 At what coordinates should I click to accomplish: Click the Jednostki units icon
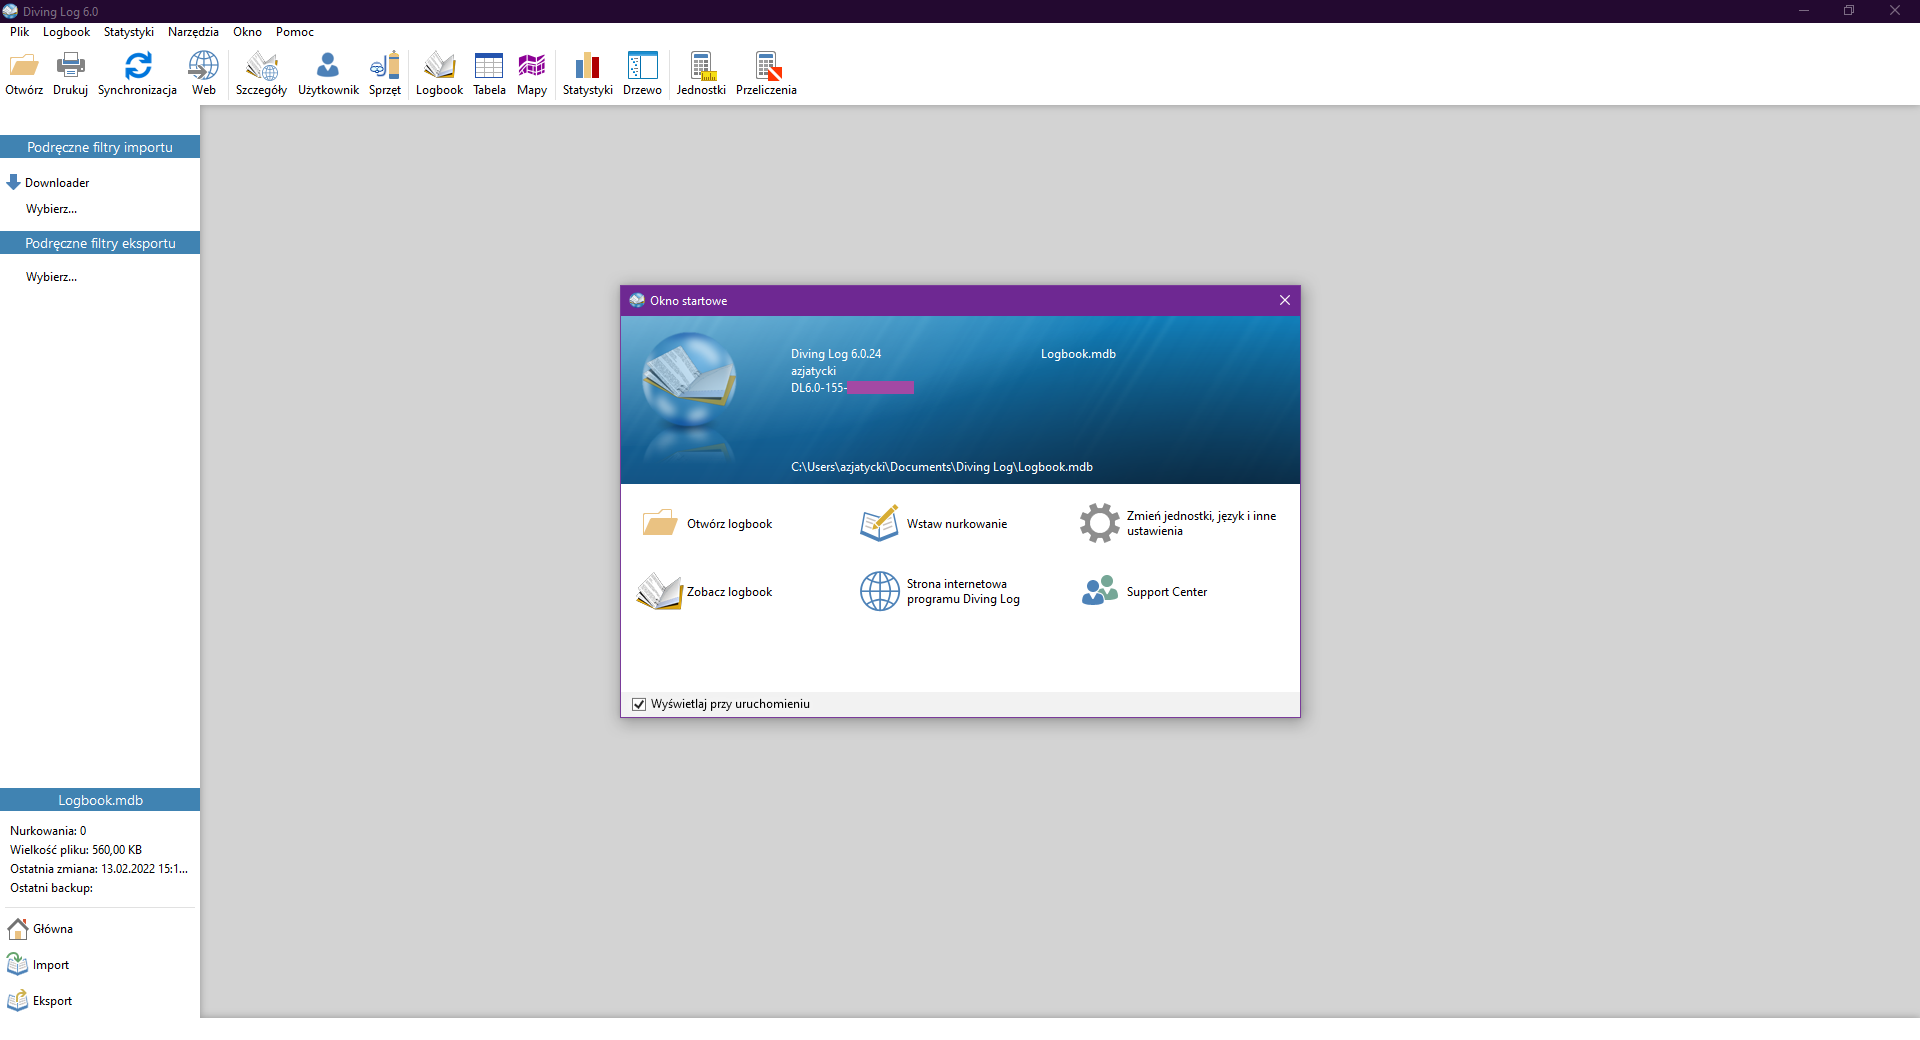701,74
